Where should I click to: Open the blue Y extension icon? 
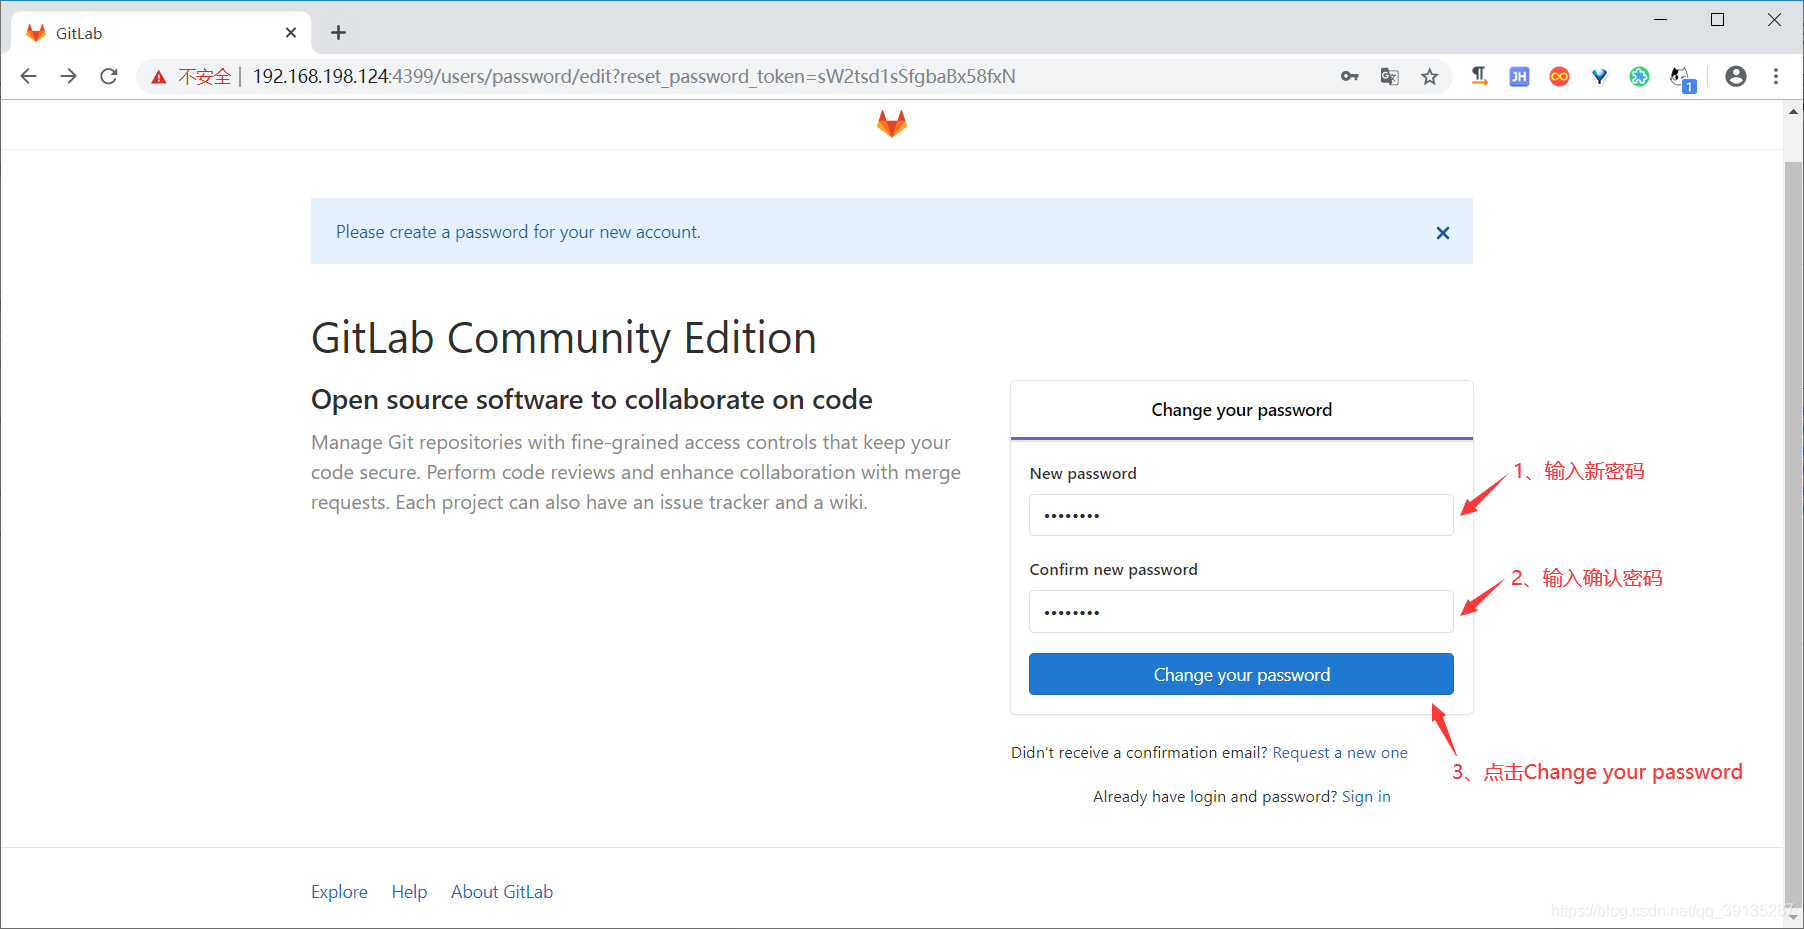point(1599,76)
